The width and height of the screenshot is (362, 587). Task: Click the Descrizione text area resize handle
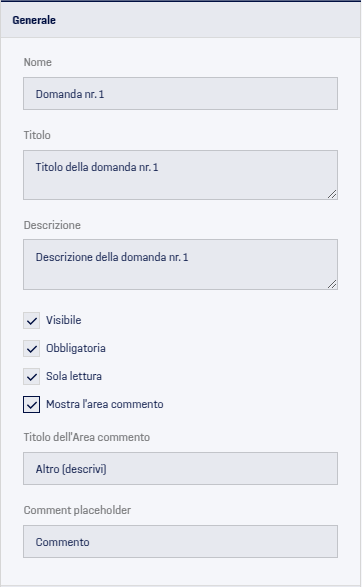[332, 284]
